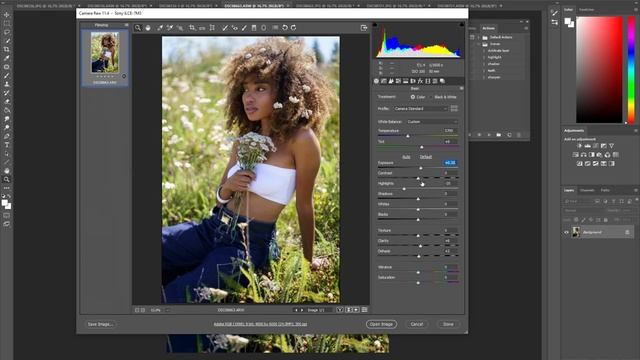640x360 pixels.
Task: Switch to the Paths tab
Action: pyautogui.click(x=605, y=190)
